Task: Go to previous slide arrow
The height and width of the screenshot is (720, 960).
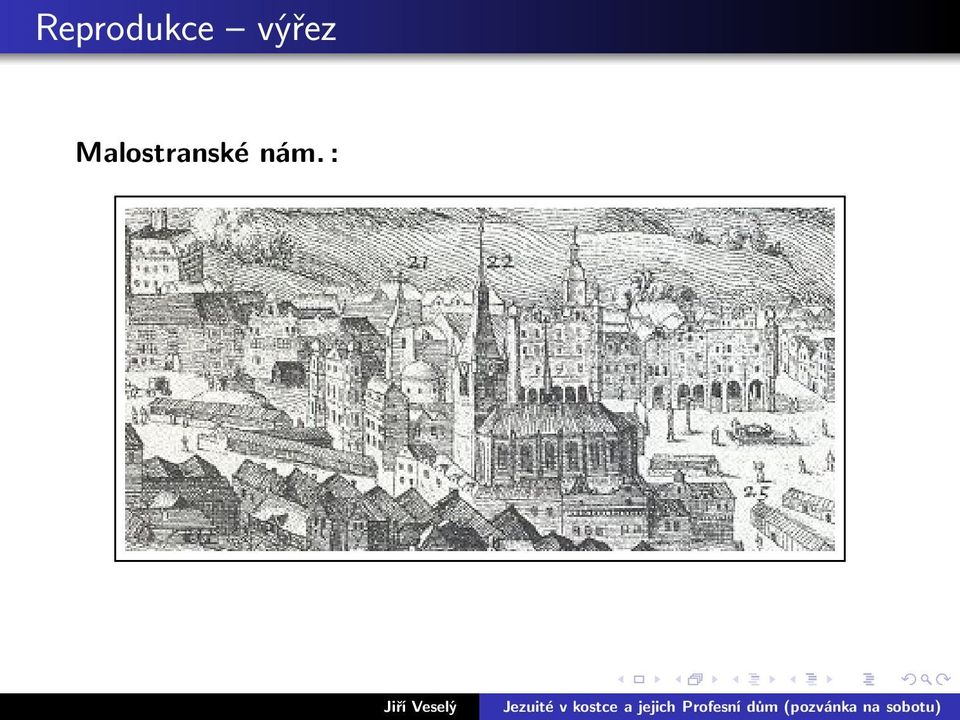Action: [621, 679]
